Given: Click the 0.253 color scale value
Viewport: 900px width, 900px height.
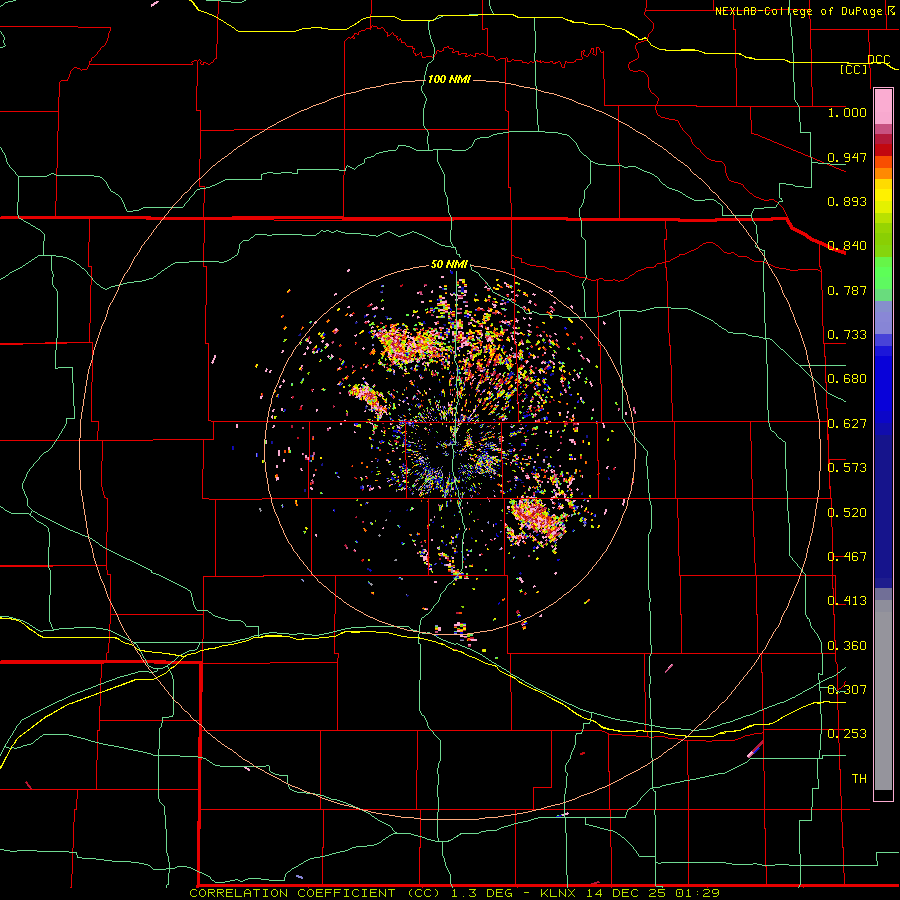Looking at the screenshot, I should tap(847, 734).
